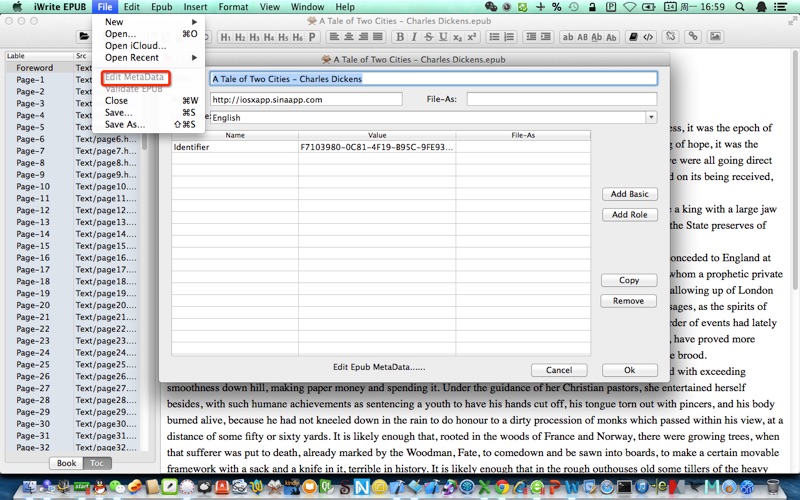Apply Heading 5 style from toolbar
The width and height of the screenshot is (800, 500).
283,37
